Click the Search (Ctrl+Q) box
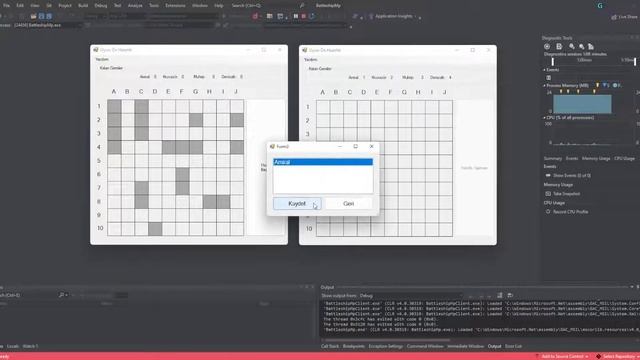The height and width of the screenshot is (360, 640). click(x=267, y=6)
